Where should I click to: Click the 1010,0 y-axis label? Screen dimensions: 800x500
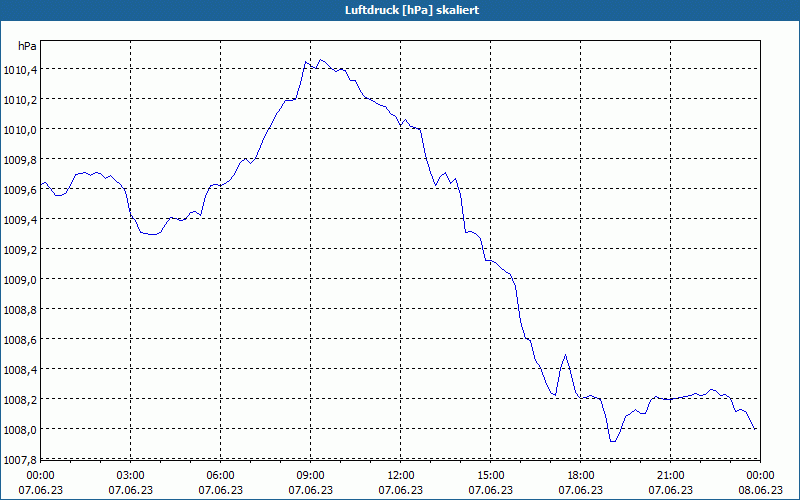20,130
